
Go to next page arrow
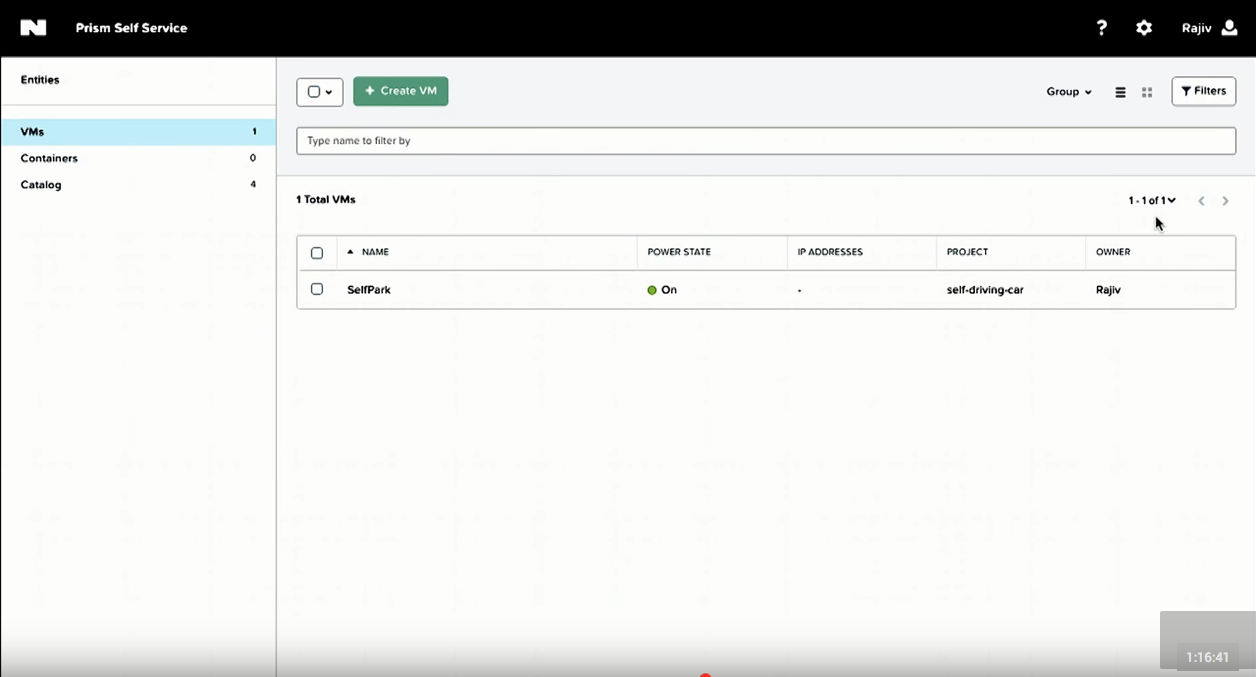click(x=1225, y=201)
